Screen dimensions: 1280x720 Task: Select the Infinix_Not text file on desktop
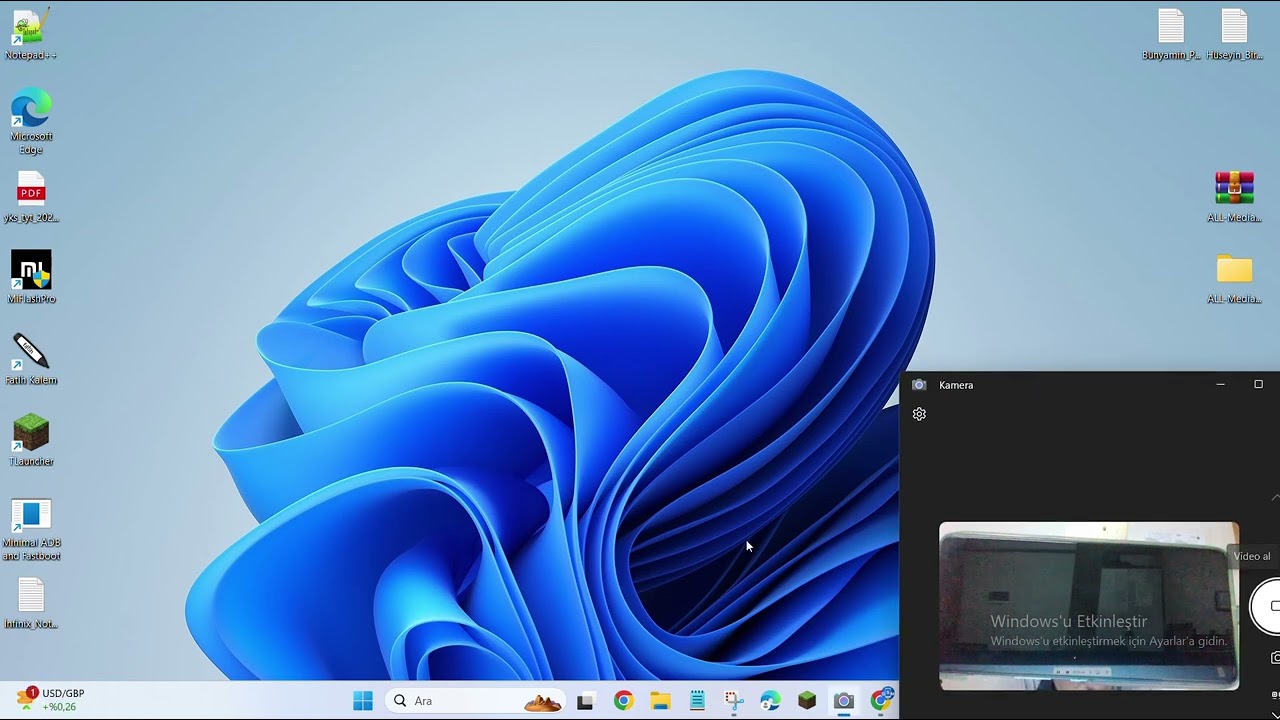pos(31,603)
